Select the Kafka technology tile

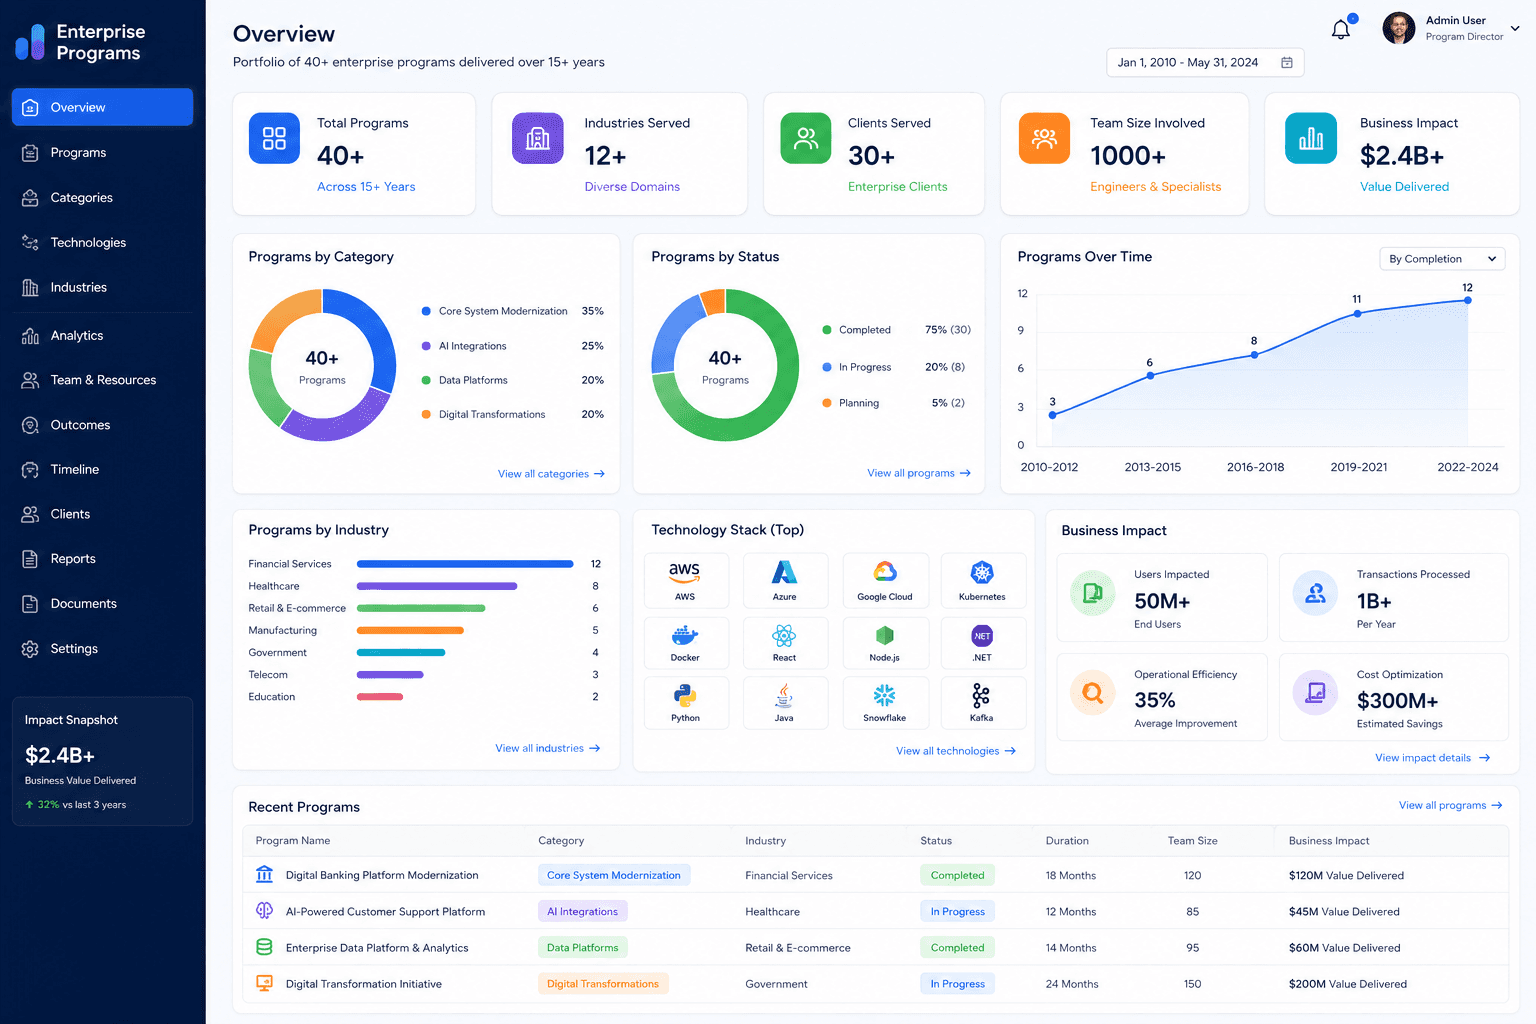(983, 703)
